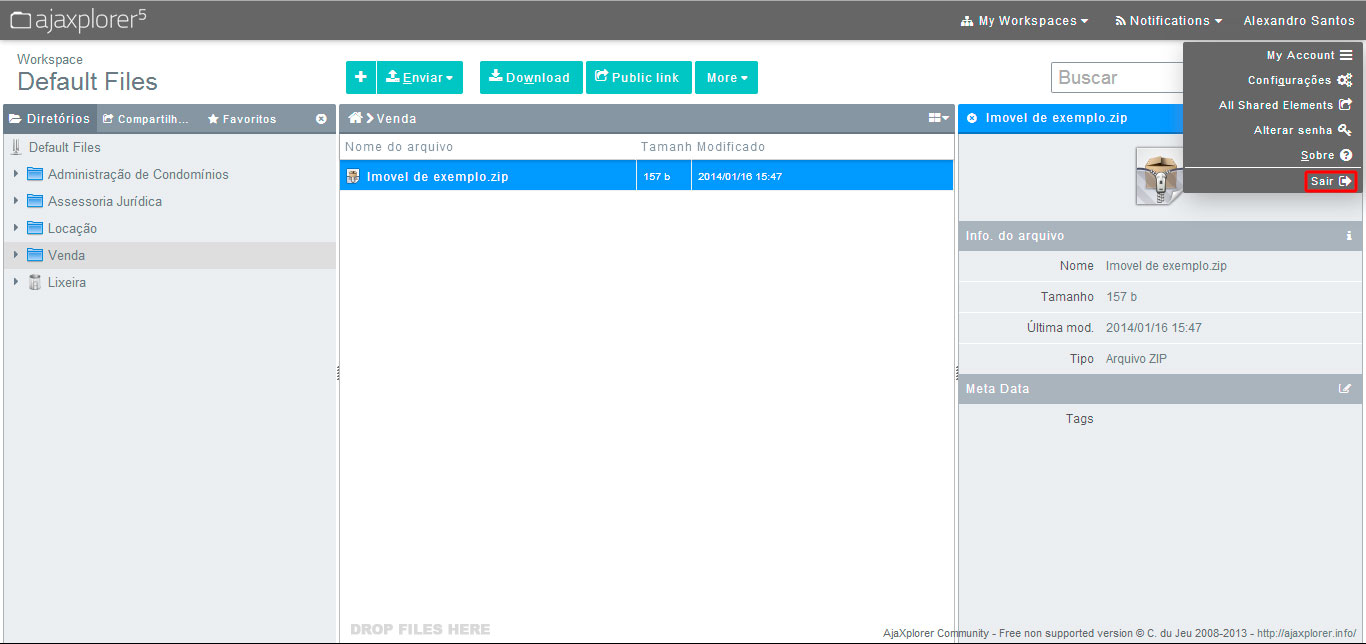Expand the Administração de Condomínios folder
This screenshot has height=644, width=1366.
click(16, 174)
